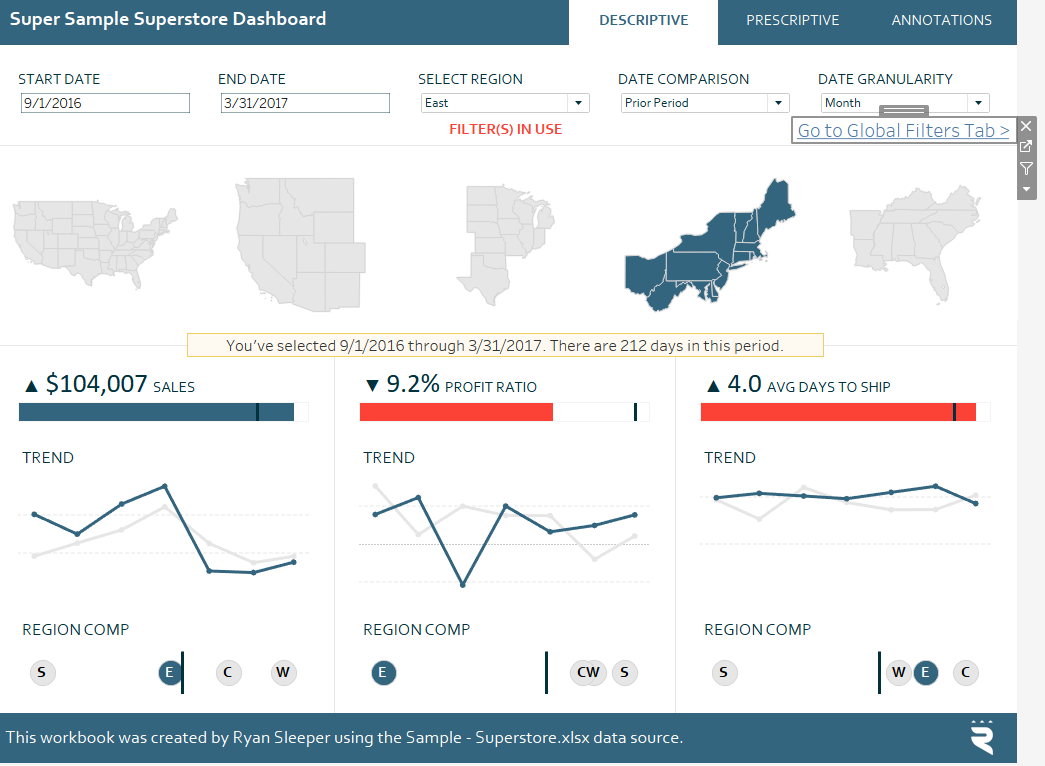Select the West region map
1045x766 pixels.
(x=301, y=244)
